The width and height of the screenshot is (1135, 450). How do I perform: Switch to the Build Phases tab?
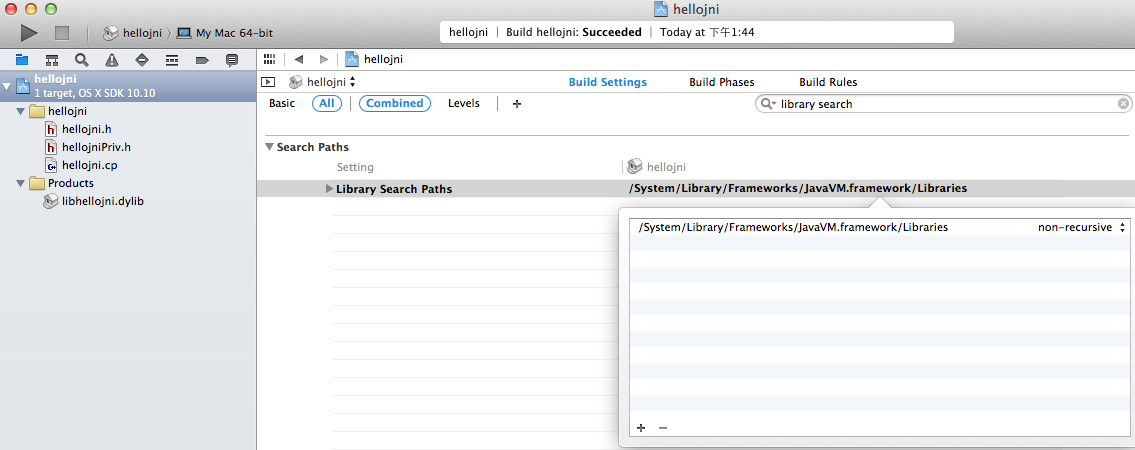pyautogui.click(x=721, y=82)
